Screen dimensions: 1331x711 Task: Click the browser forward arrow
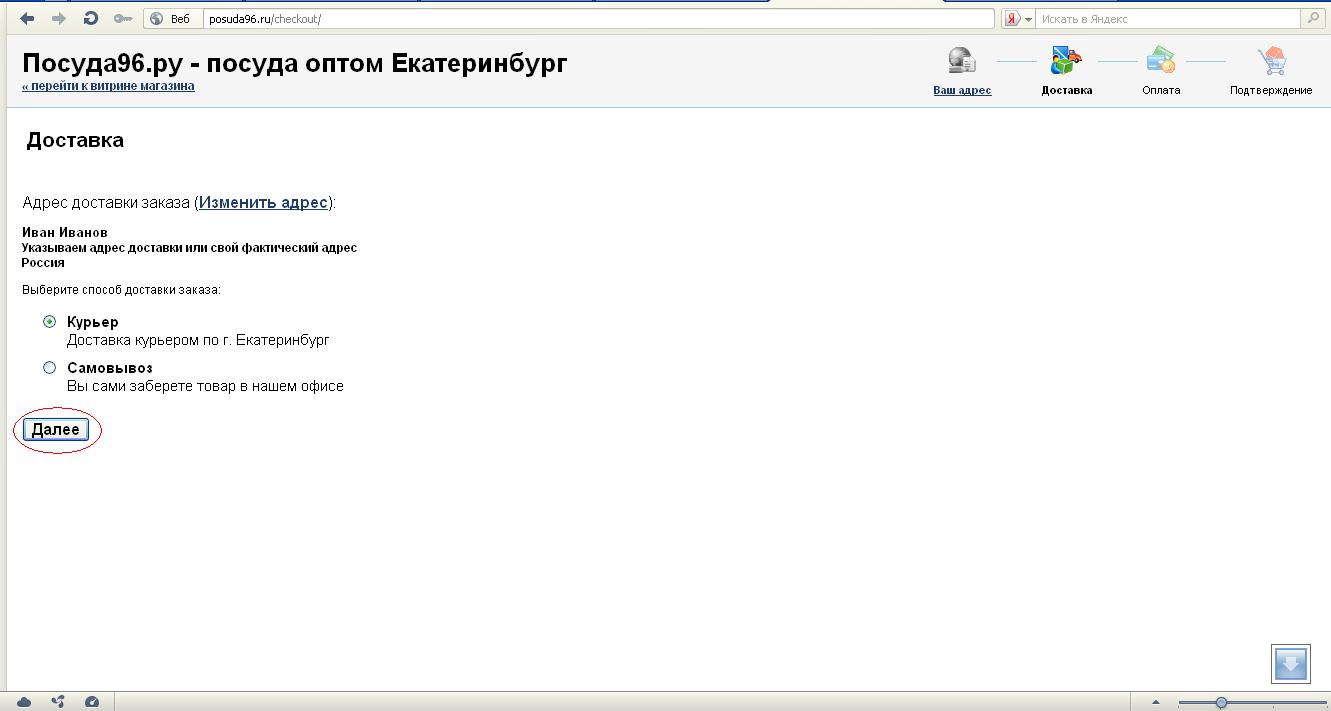(x=59, y=18)
